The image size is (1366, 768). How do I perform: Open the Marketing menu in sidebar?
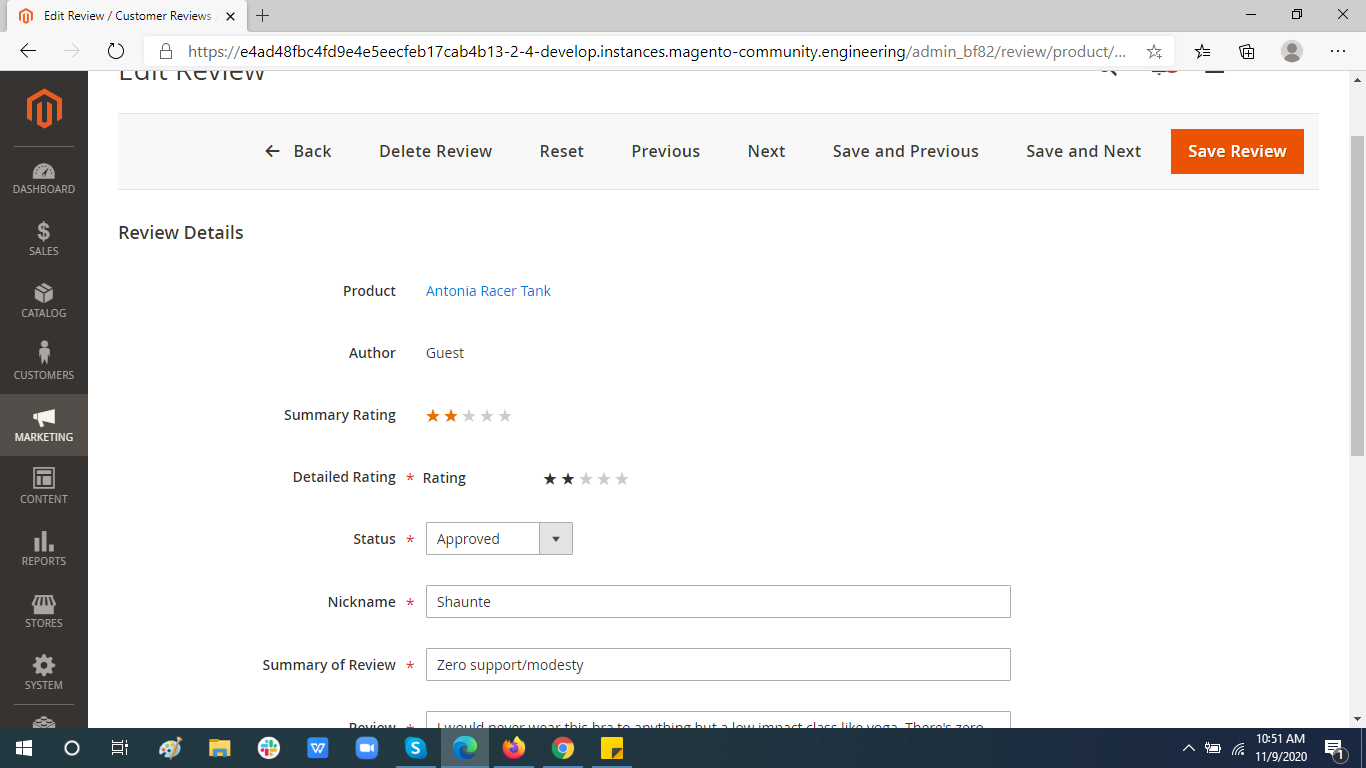pyautogui.click(x=44, y=424)
